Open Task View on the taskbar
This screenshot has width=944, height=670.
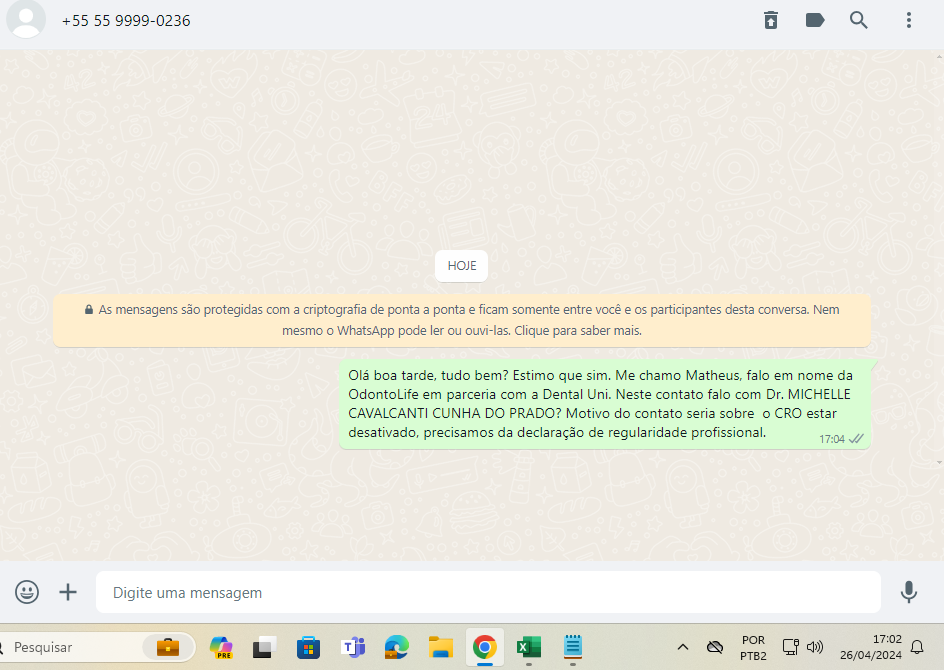tap(264, 647)
